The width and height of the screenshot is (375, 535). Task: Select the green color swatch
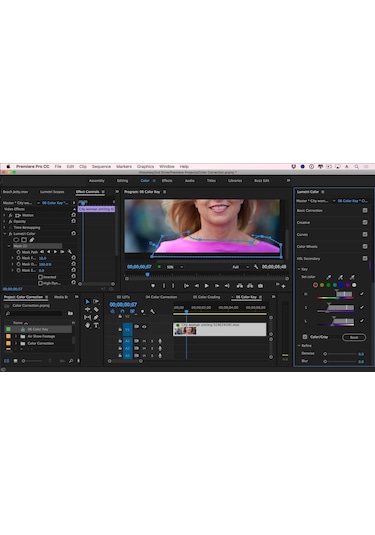click(328, 285)
